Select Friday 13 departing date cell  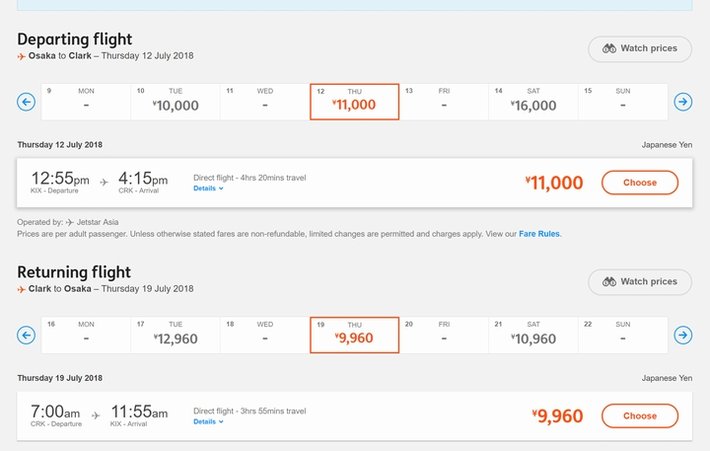pyautogui.click(x=443, y=101)
